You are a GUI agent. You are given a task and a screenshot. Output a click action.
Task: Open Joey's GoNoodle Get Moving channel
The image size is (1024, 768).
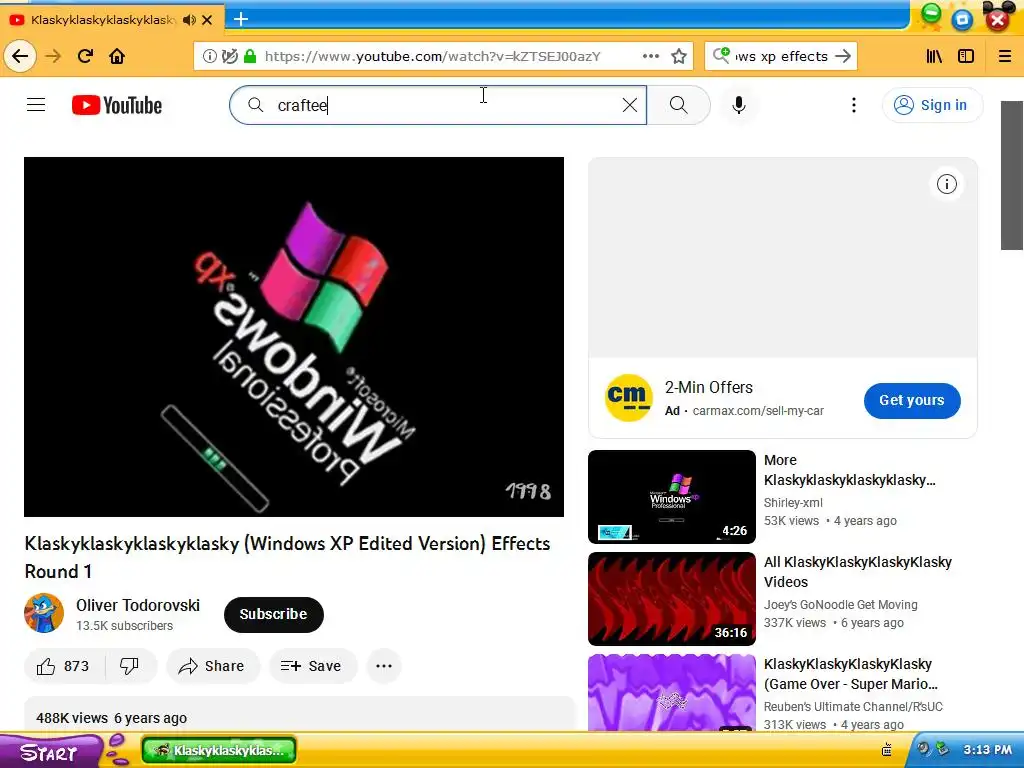tap(840, 605)
